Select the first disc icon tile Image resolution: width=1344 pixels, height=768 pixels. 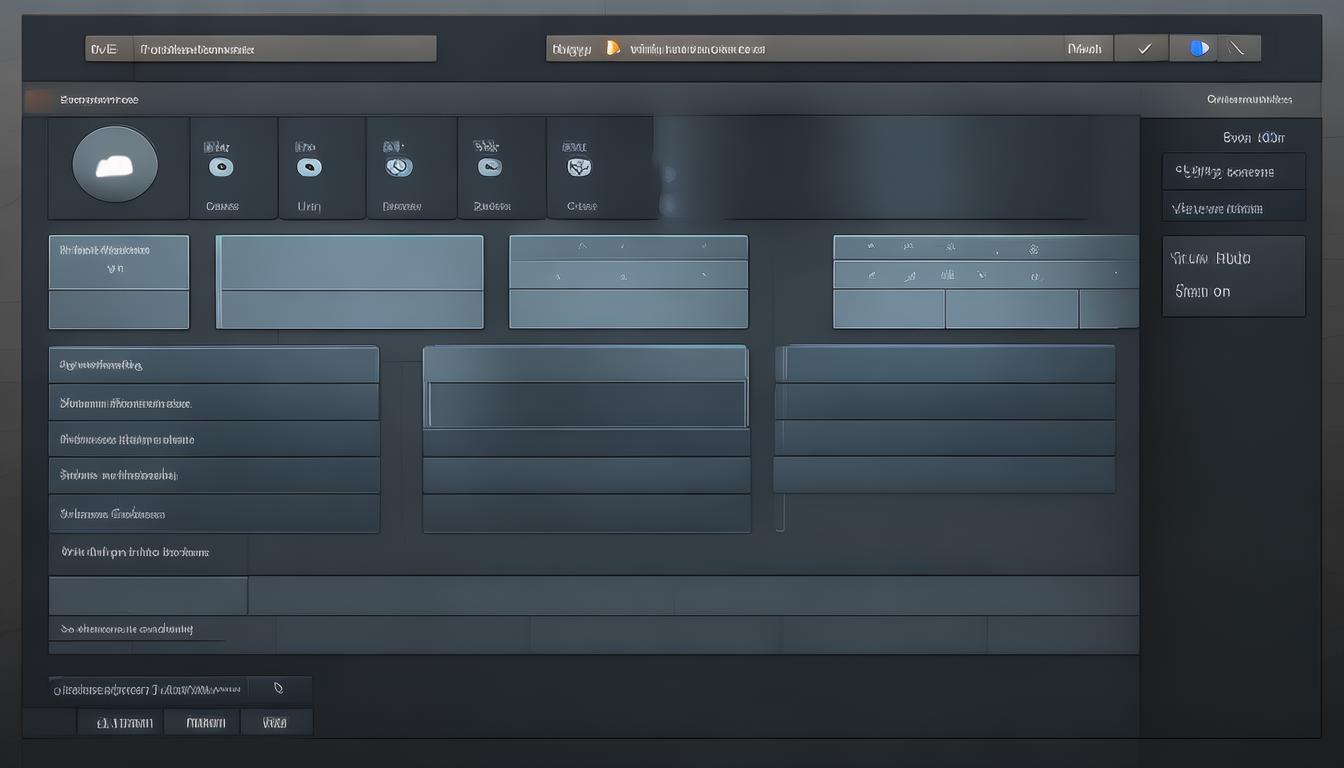coord(221,168)
